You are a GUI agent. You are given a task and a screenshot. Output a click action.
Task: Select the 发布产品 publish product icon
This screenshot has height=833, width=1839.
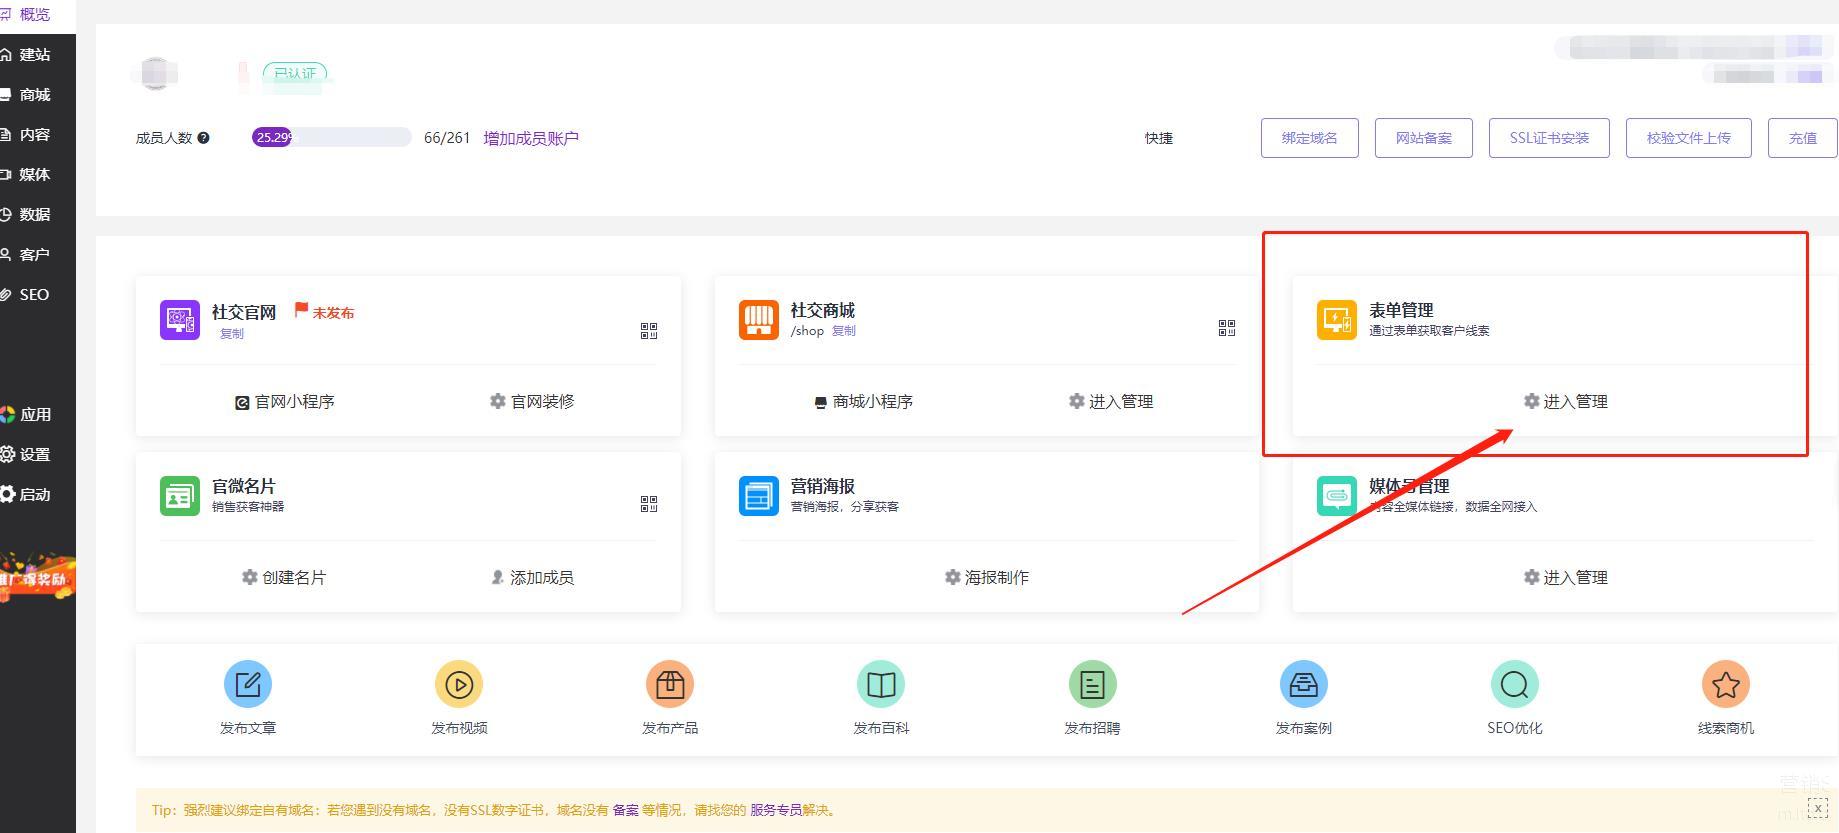point(670,685)
